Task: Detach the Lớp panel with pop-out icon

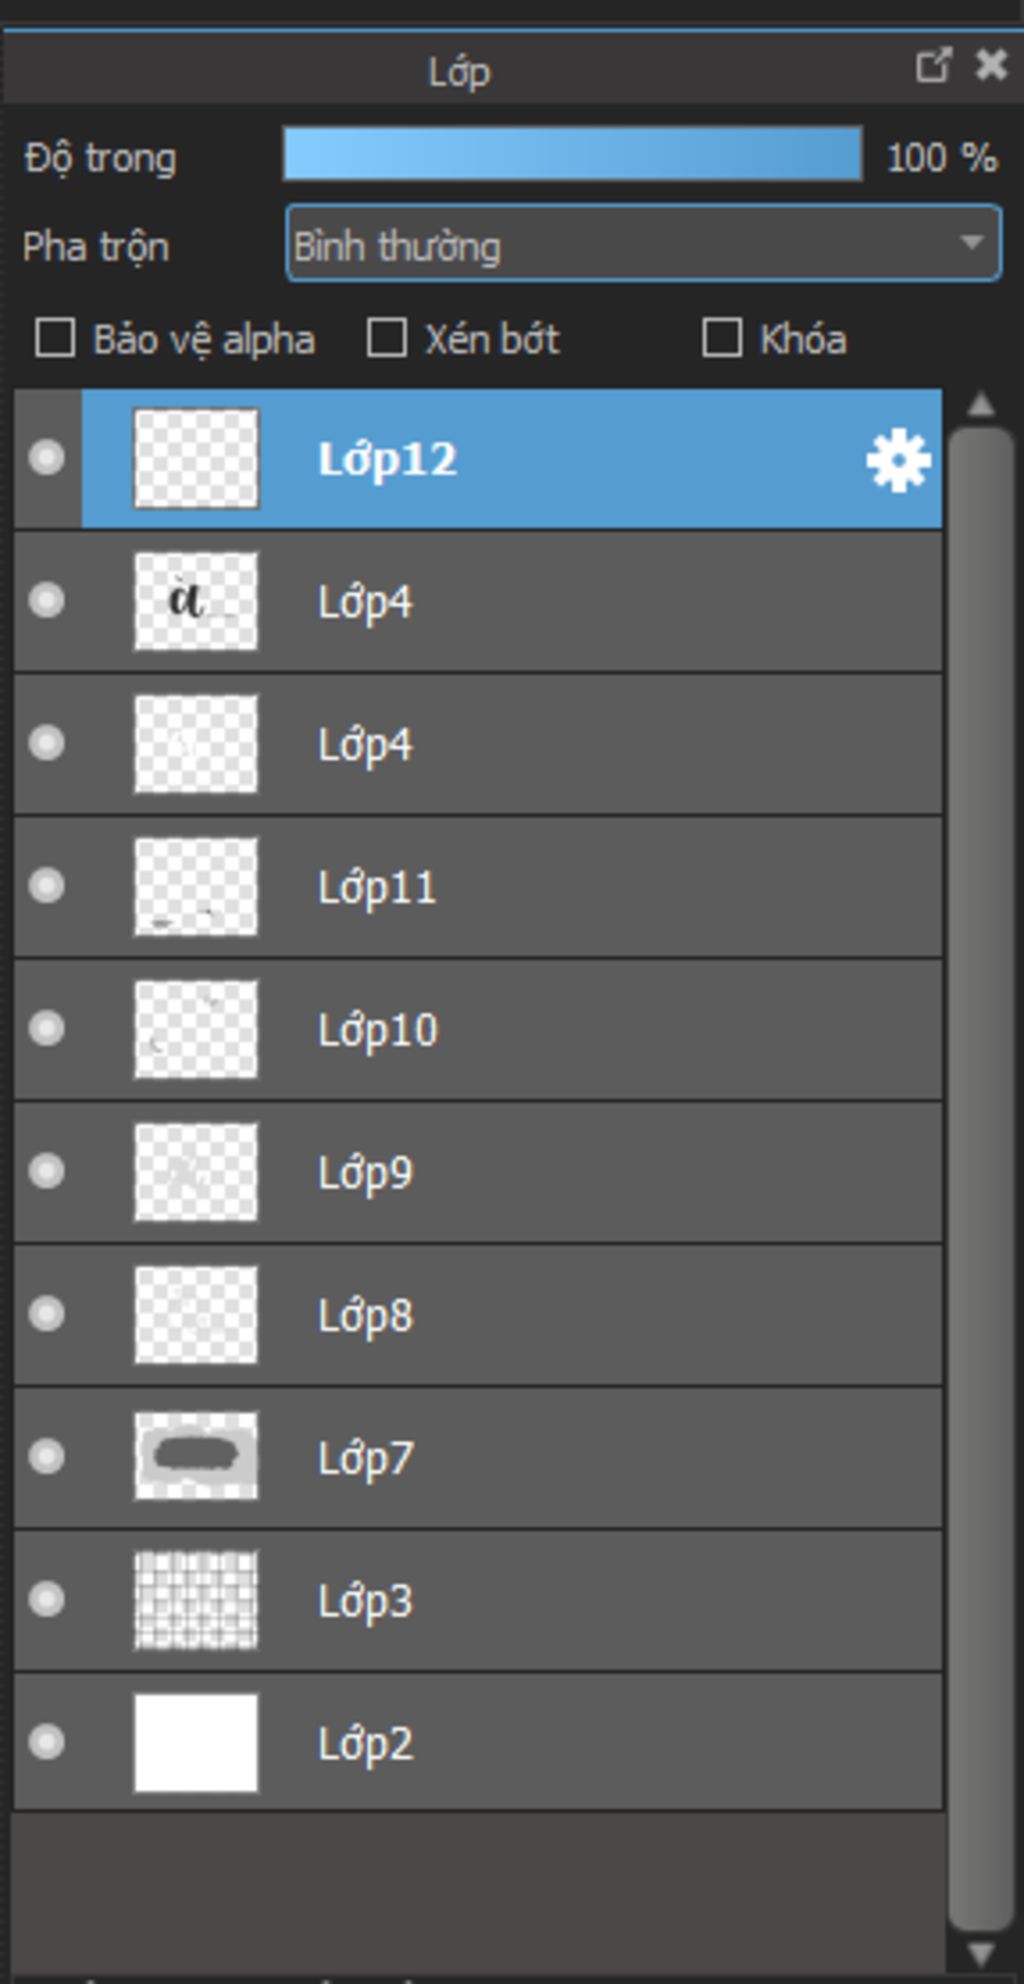Action: (933, 66)
